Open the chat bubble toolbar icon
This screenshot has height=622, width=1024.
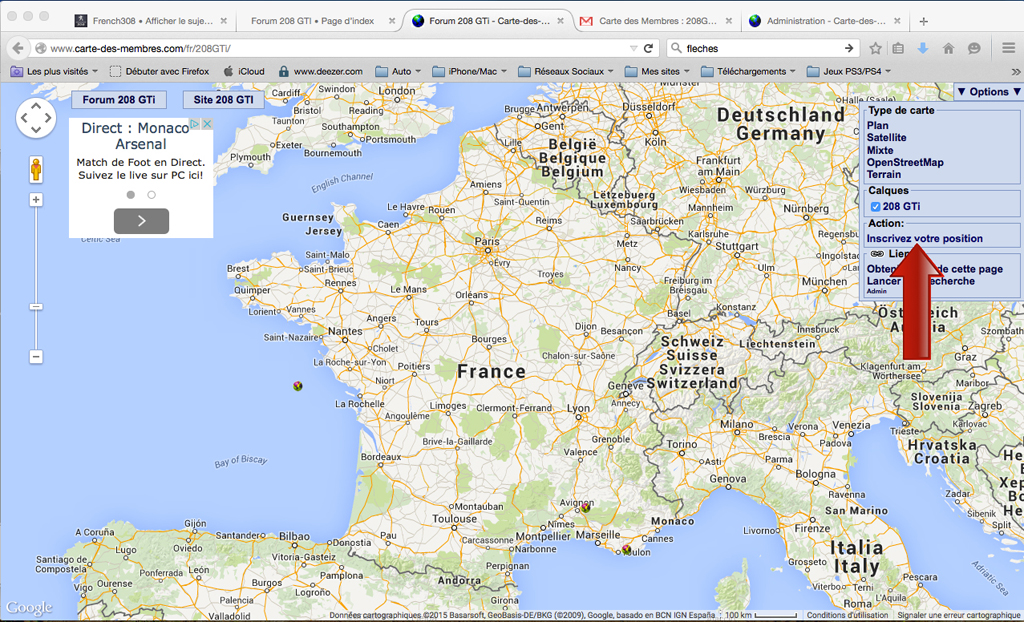point(974,48)
